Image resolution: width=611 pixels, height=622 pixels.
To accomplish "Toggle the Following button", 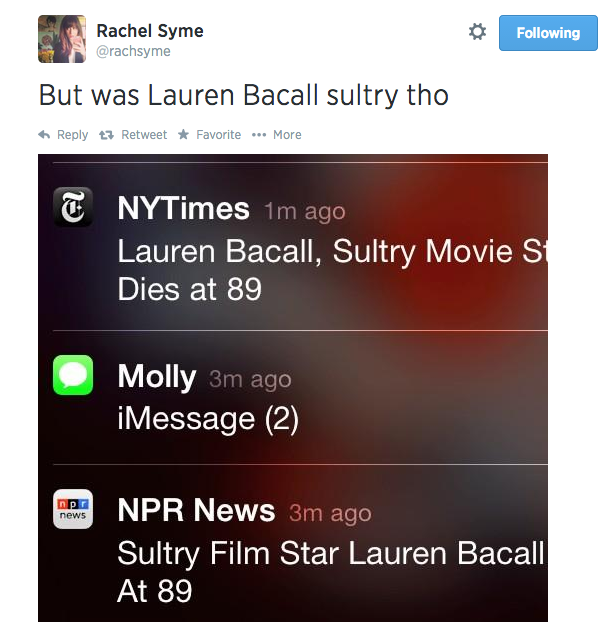I will pyautogui.click(x=547, y=33).
